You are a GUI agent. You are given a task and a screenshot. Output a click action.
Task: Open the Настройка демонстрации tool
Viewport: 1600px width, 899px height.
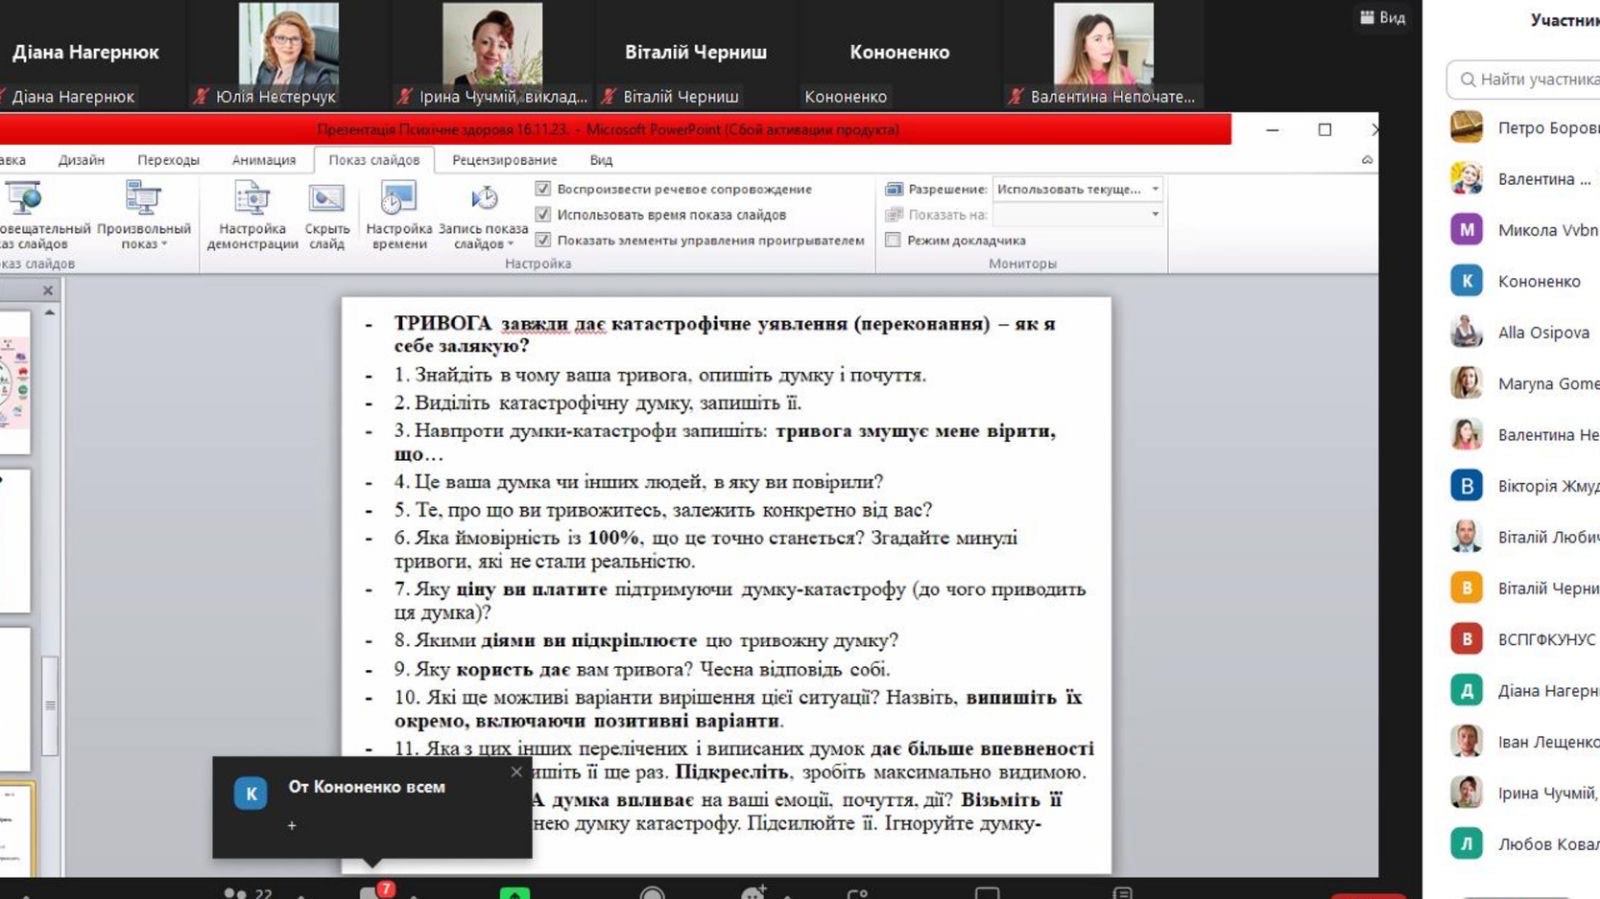click(252, 215)
